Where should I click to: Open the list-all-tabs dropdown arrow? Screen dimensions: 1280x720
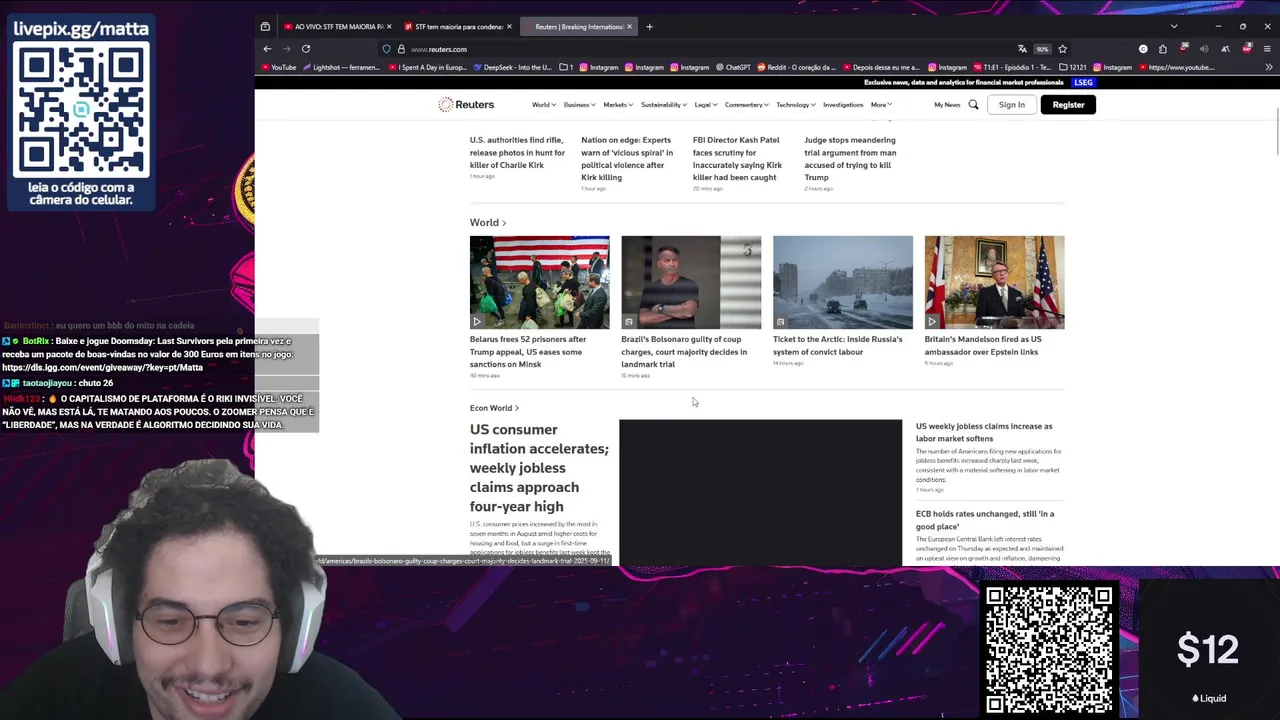coord(1174,27)
